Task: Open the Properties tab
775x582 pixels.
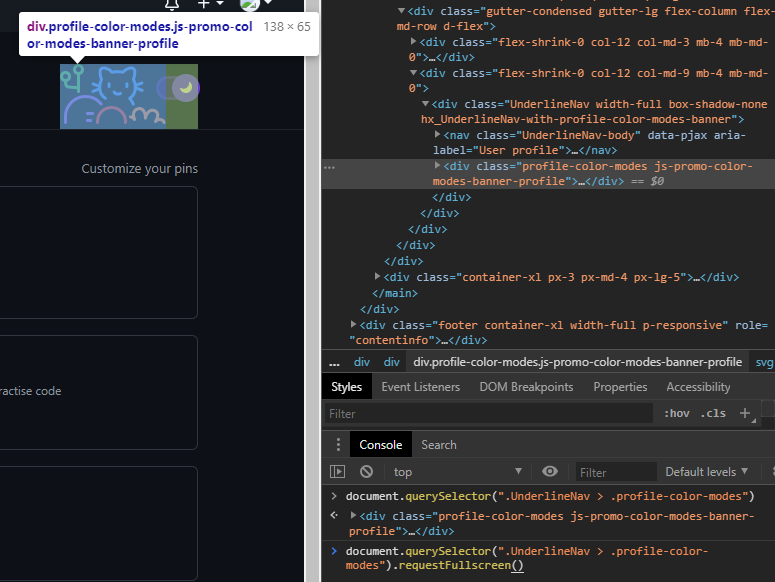Action: click(620, 387)
